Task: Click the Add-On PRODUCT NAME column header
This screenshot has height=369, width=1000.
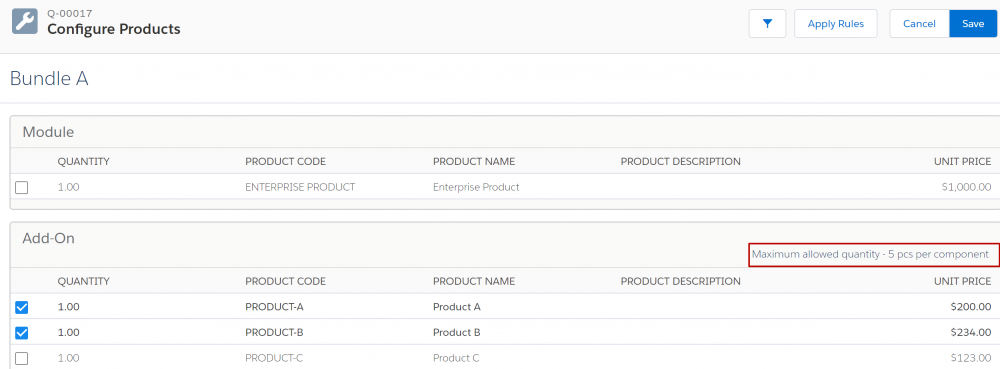Action: tap(474, 281)
